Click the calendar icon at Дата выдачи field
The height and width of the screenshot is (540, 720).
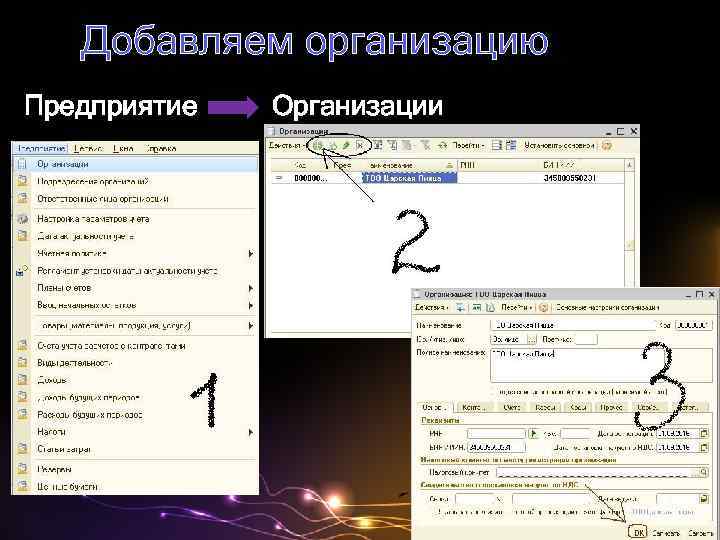[703, 498]
